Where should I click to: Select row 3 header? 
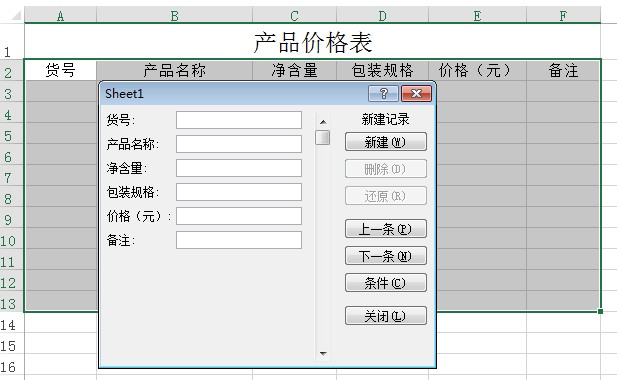(x=12, y=91)
